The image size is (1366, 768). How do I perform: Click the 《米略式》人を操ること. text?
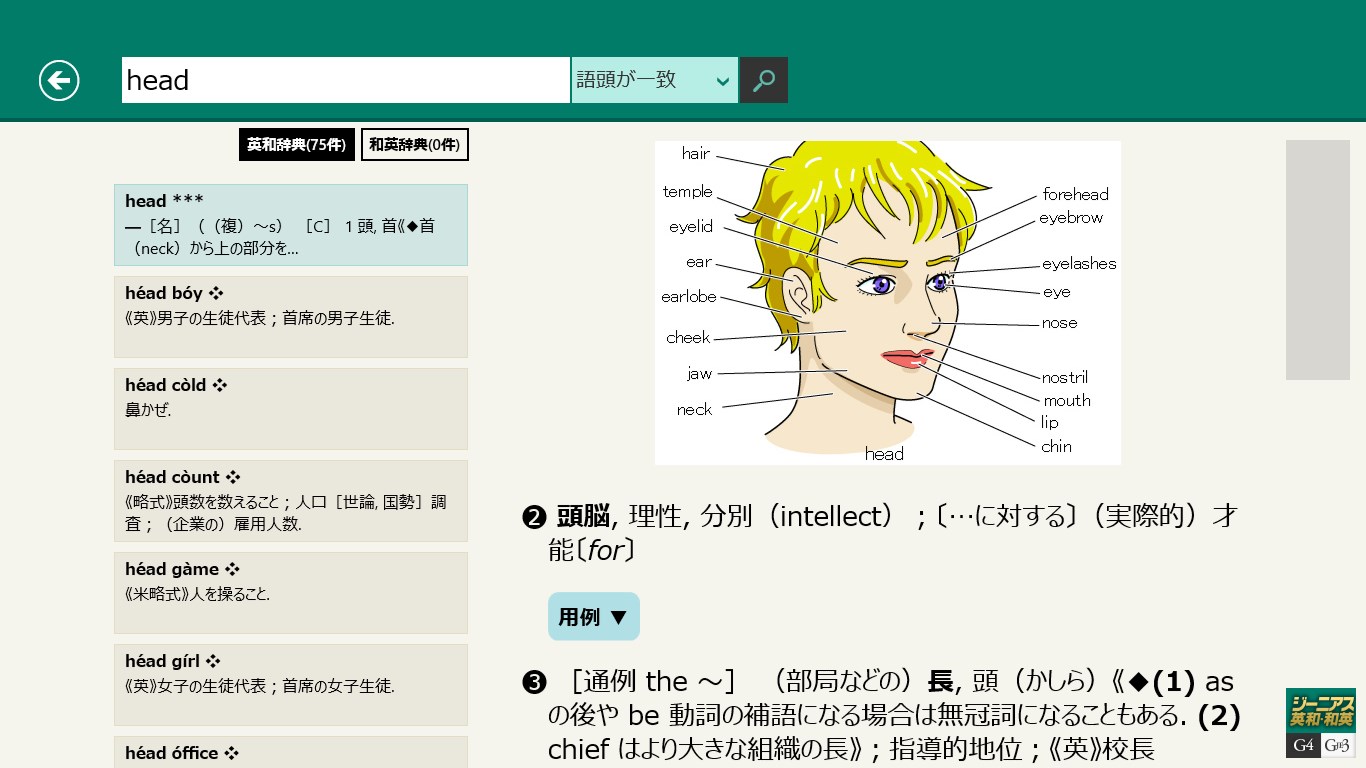(197, 593)
